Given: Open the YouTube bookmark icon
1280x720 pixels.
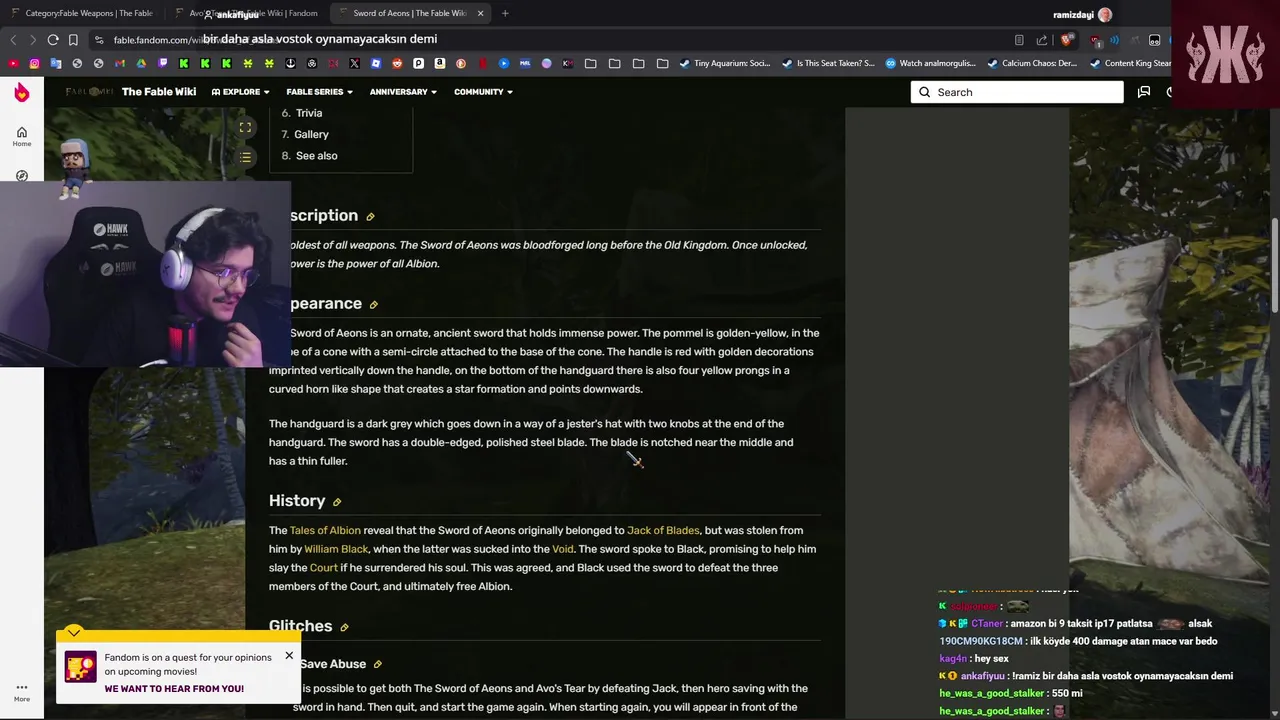Looking at the screenshot, I should pos(13,63).
